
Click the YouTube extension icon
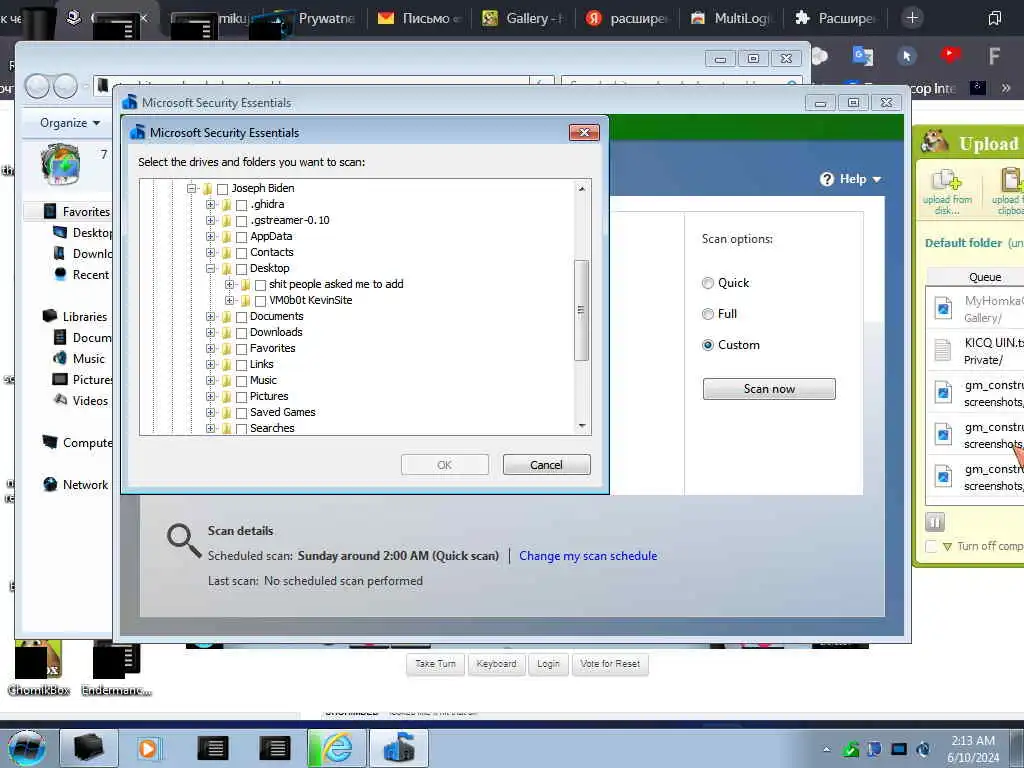(950, 56)
